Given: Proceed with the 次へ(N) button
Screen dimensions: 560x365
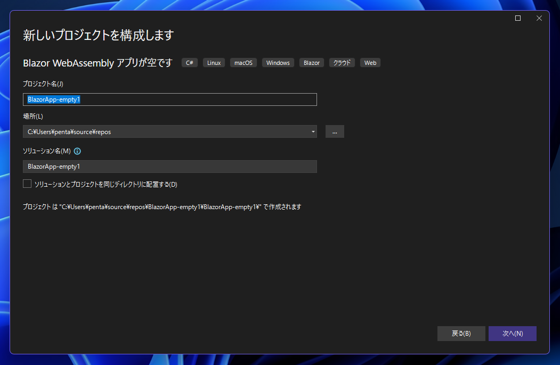Looking at the screenshot, I should click(512, 334).
